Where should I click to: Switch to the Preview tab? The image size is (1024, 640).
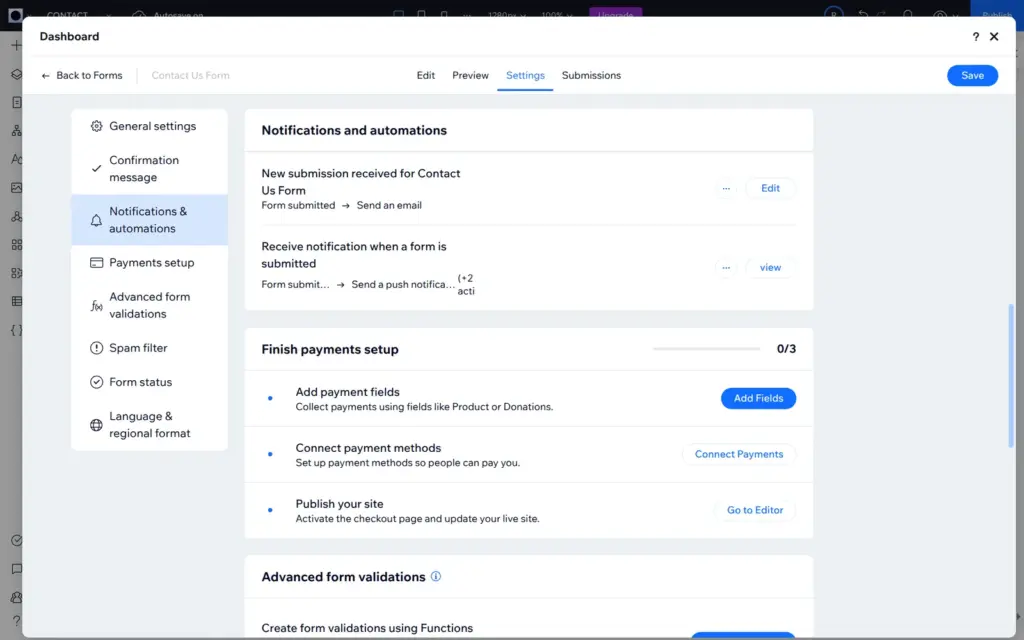[x=470, y=76]
